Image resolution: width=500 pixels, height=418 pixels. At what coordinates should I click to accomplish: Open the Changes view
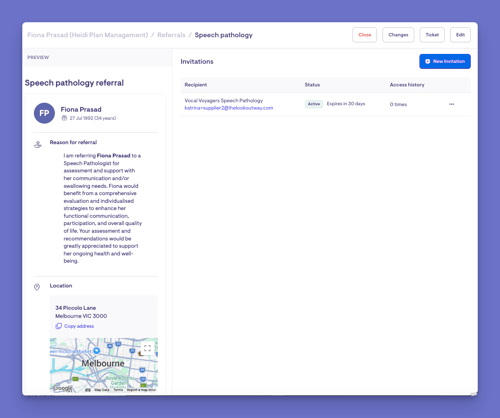(398, 35)
